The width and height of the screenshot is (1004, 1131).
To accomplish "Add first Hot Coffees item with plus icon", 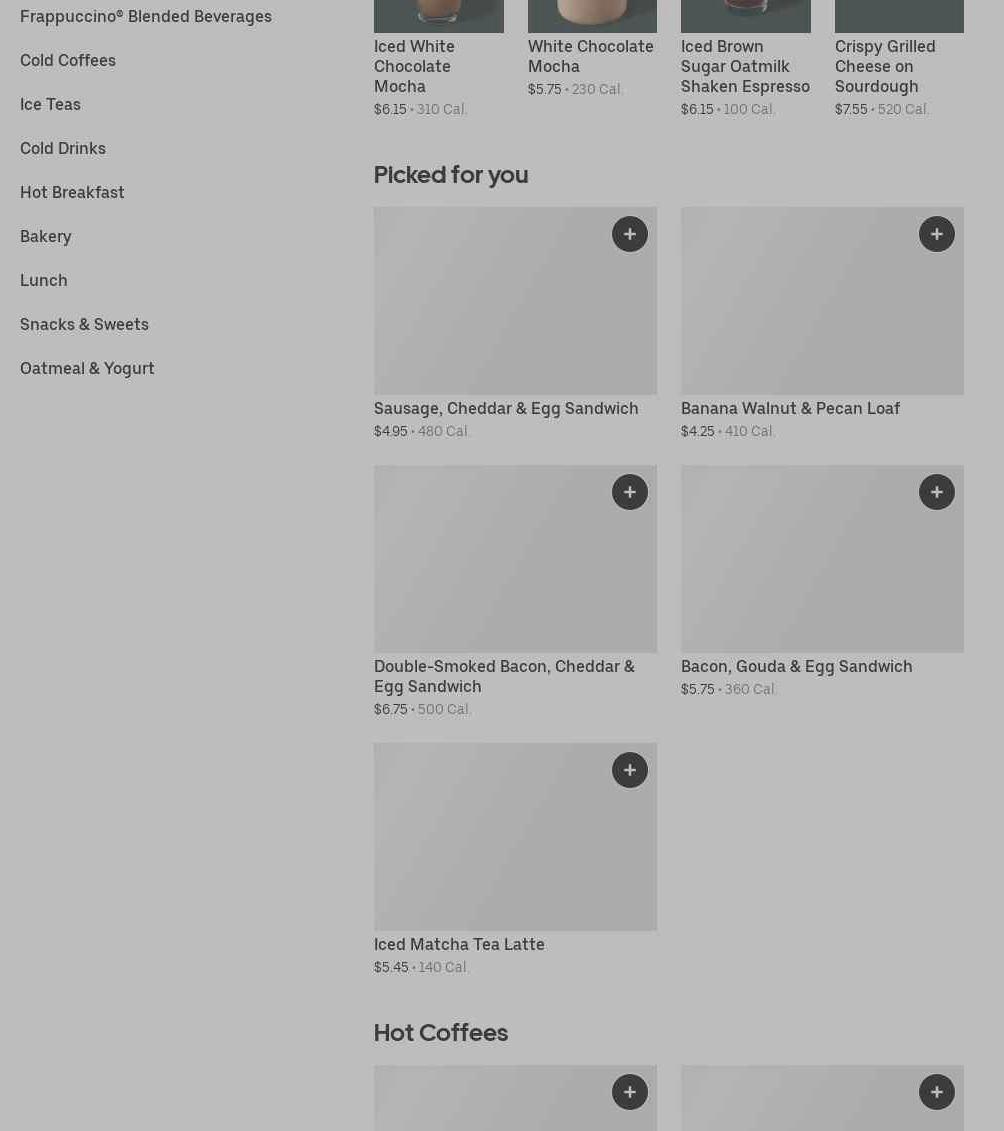I will pyautogui.click(x=630, y=1092).
